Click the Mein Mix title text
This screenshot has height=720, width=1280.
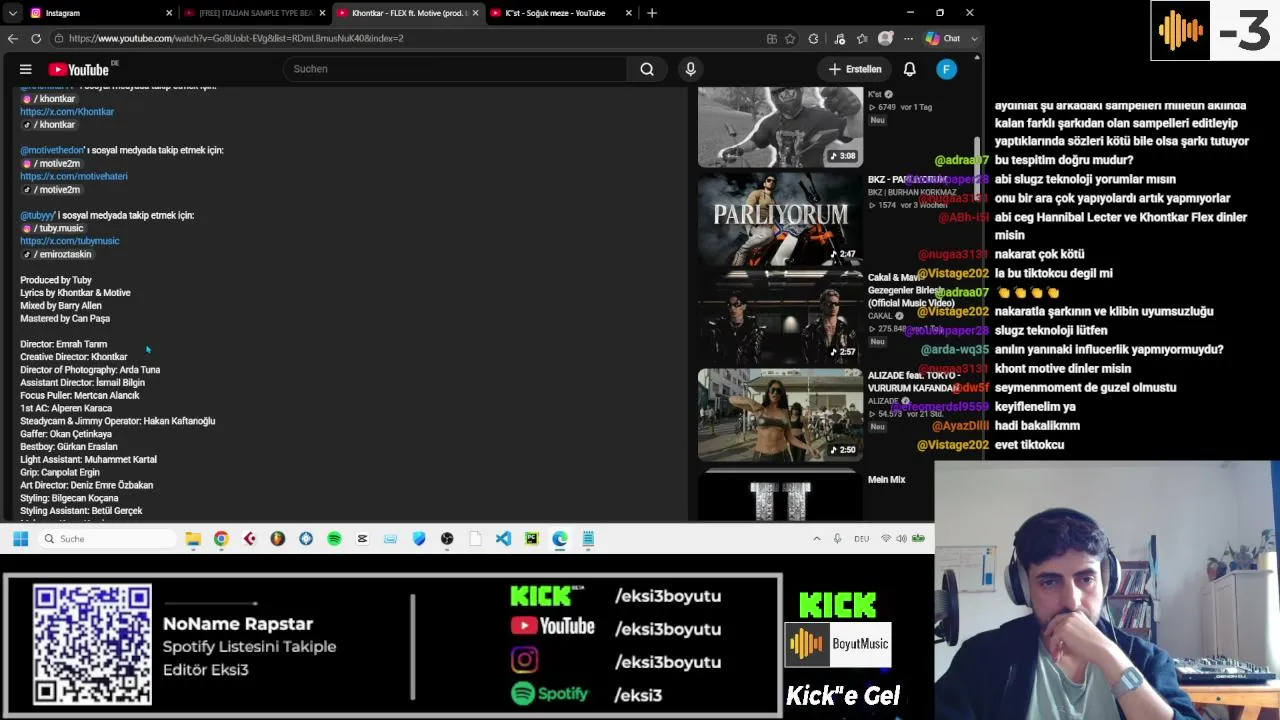point(887,480)
